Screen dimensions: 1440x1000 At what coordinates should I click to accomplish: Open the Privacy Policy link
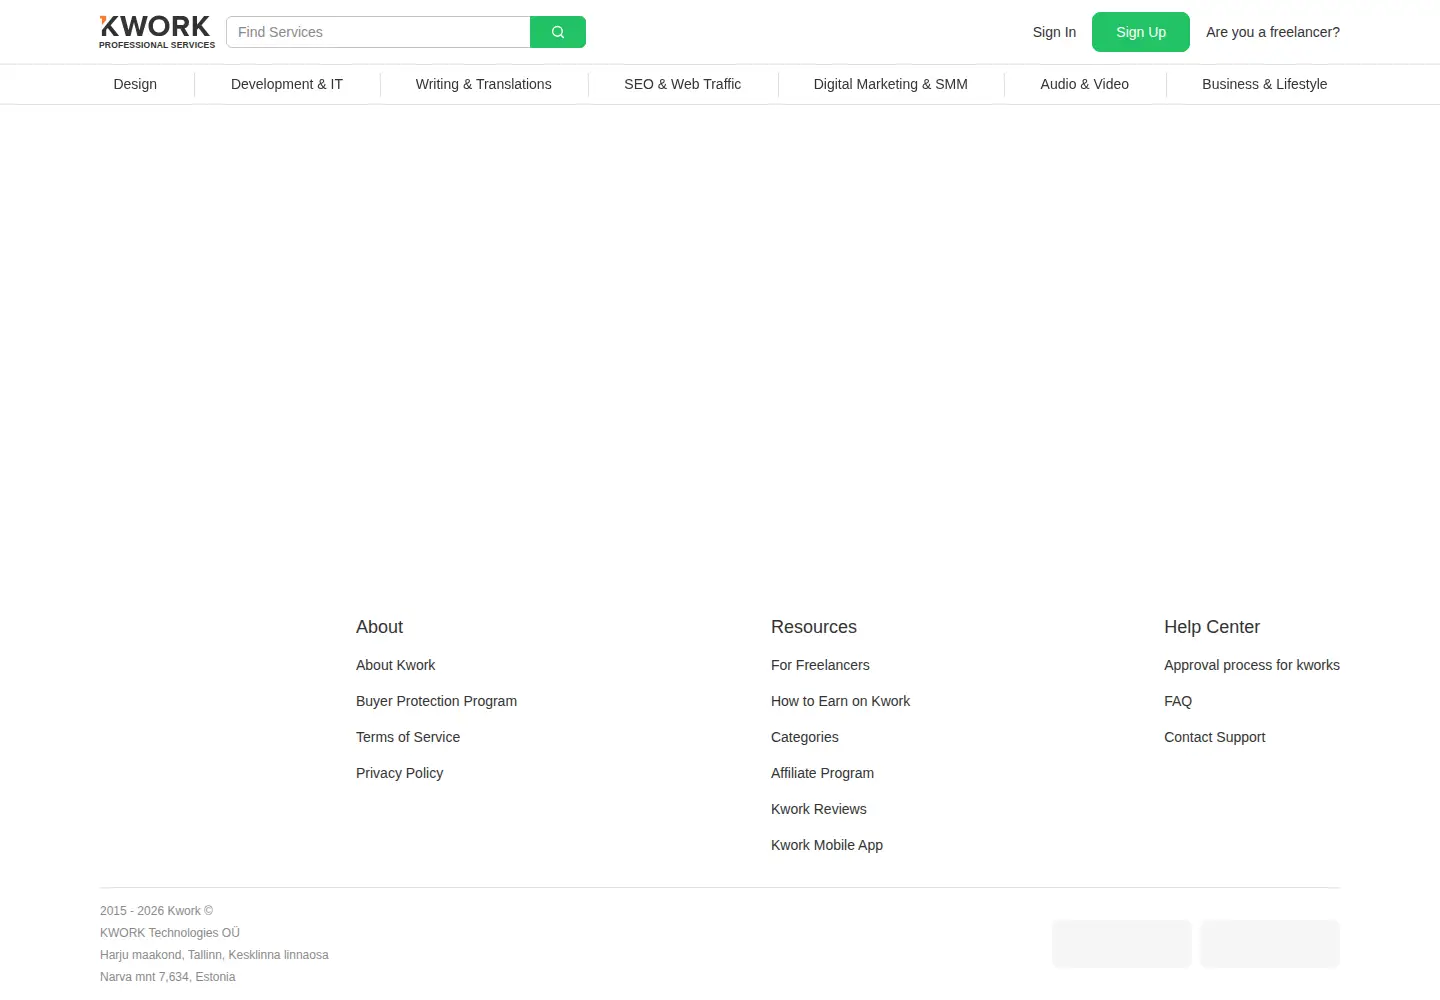pyautogui.click(x=400, y=773)
